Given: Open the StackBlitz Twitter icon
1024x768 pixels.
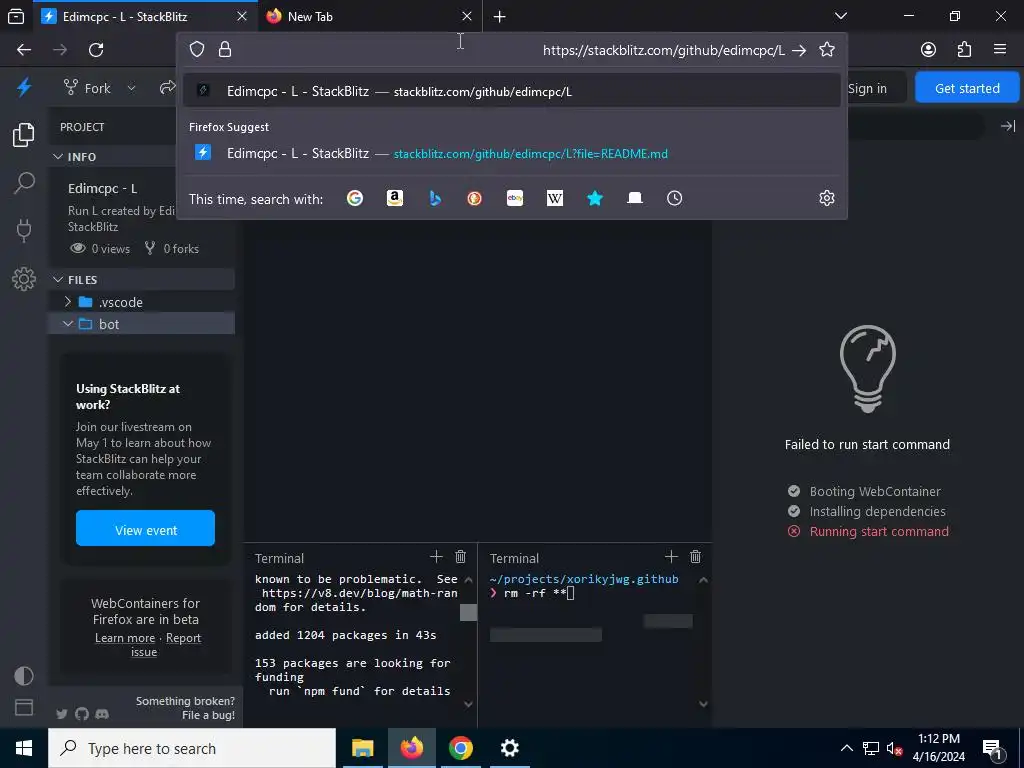Looking at the screenshot, I should pos(62,714).
